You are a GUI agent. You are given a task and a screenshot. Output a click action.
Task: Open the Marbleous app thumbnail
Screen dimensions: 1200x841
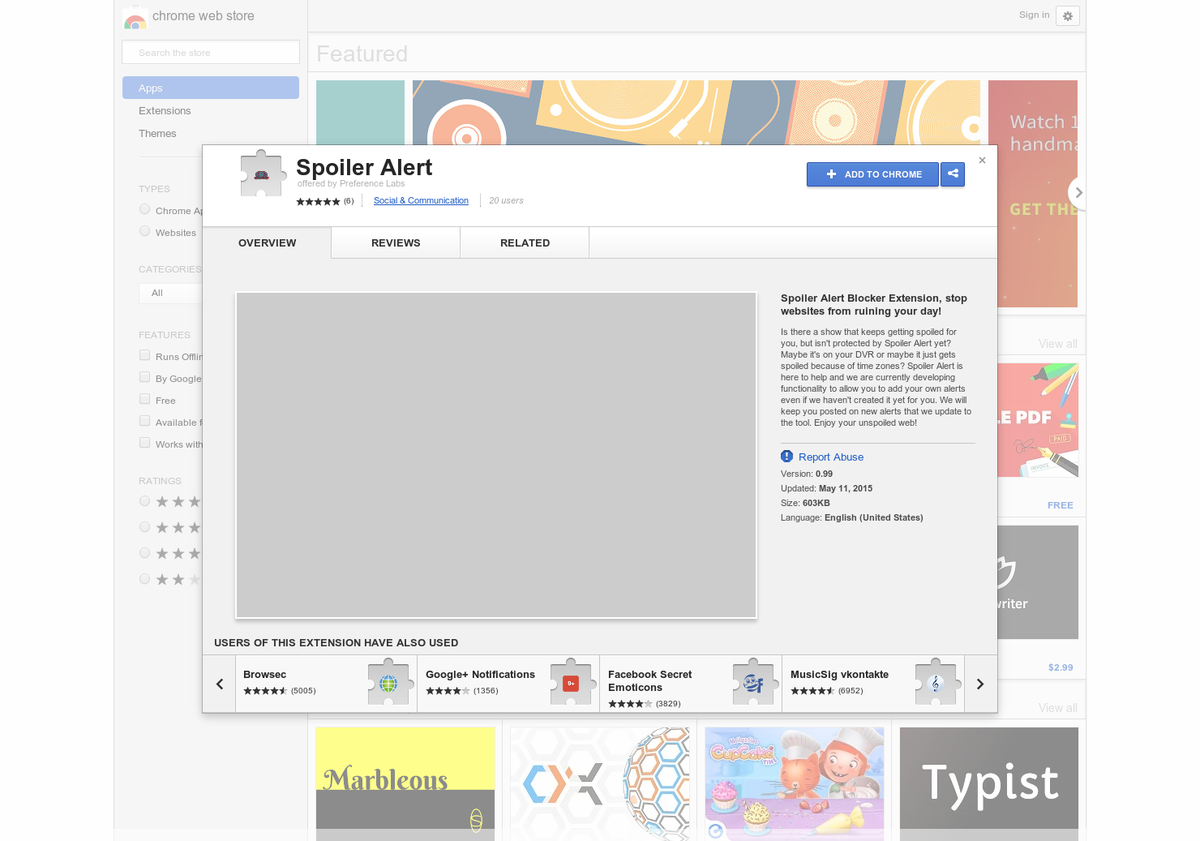[405, 783]
